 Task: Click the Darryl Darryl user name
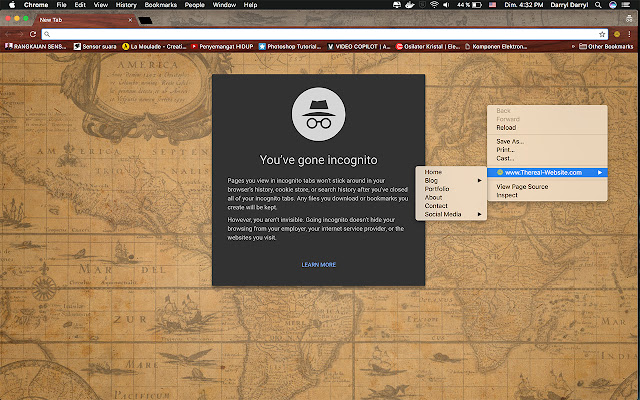569,5
